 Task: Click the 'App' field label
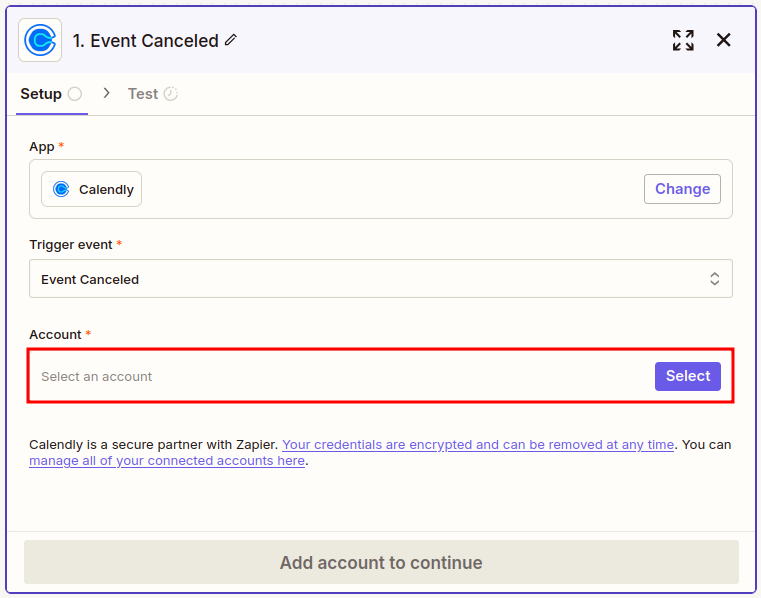pos(42,147)
